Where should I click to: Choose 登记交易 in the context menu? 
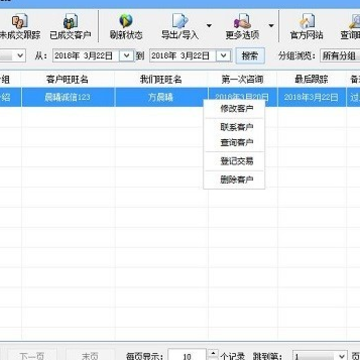237,161
